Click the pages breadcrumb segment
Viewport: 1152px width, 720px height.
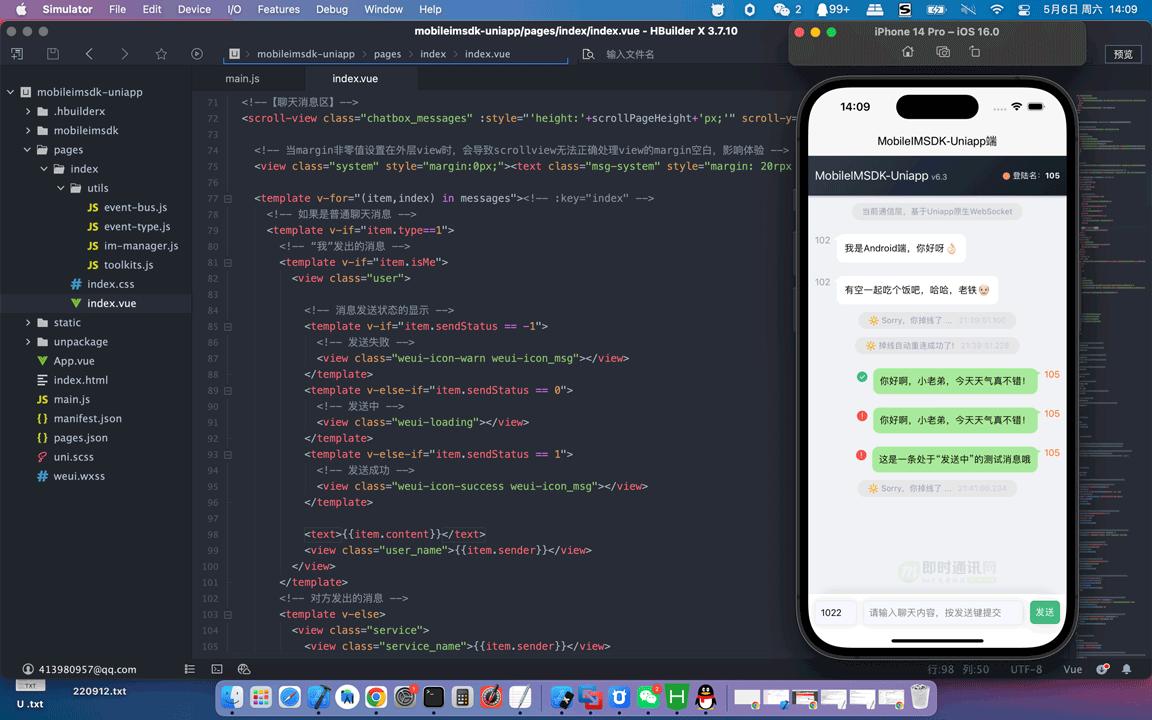(387, 54)
